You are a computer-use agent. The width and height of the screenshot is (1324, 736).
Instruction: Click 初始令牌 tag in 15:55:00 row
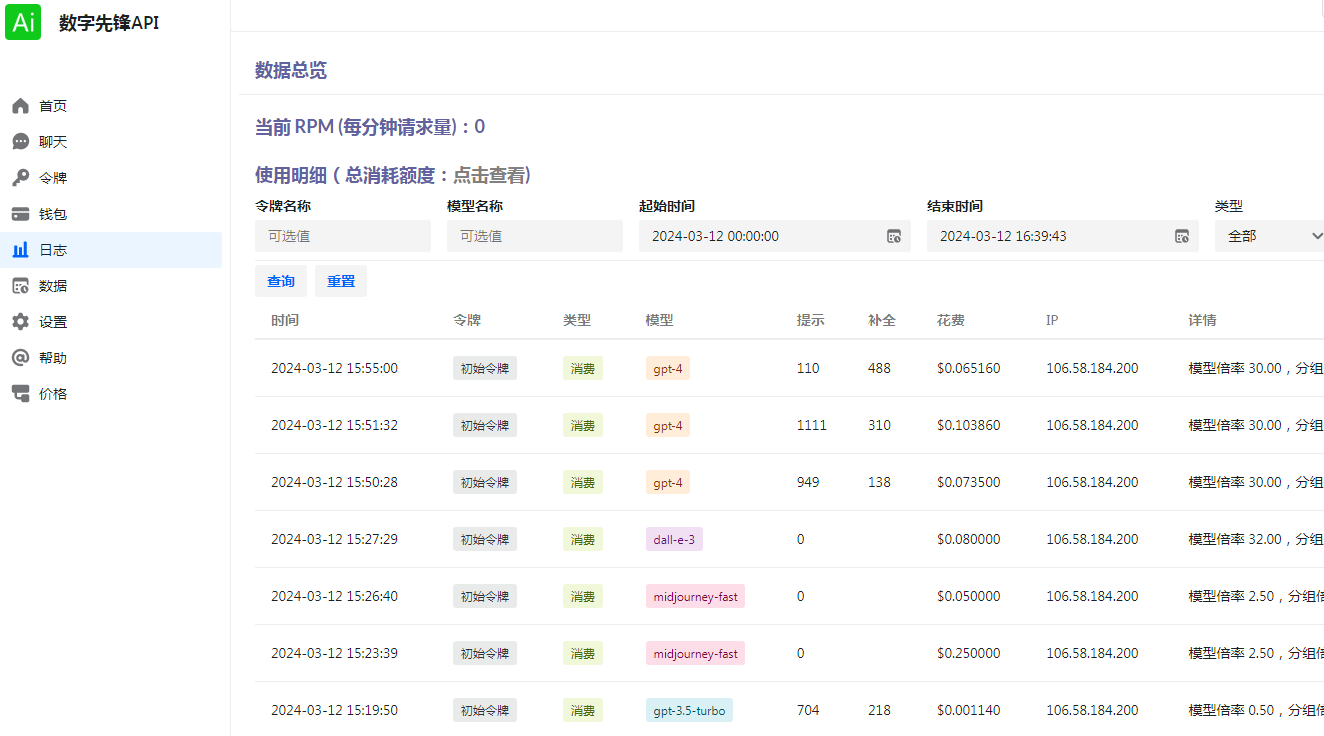pyautogui.click(x=485, y=368)
